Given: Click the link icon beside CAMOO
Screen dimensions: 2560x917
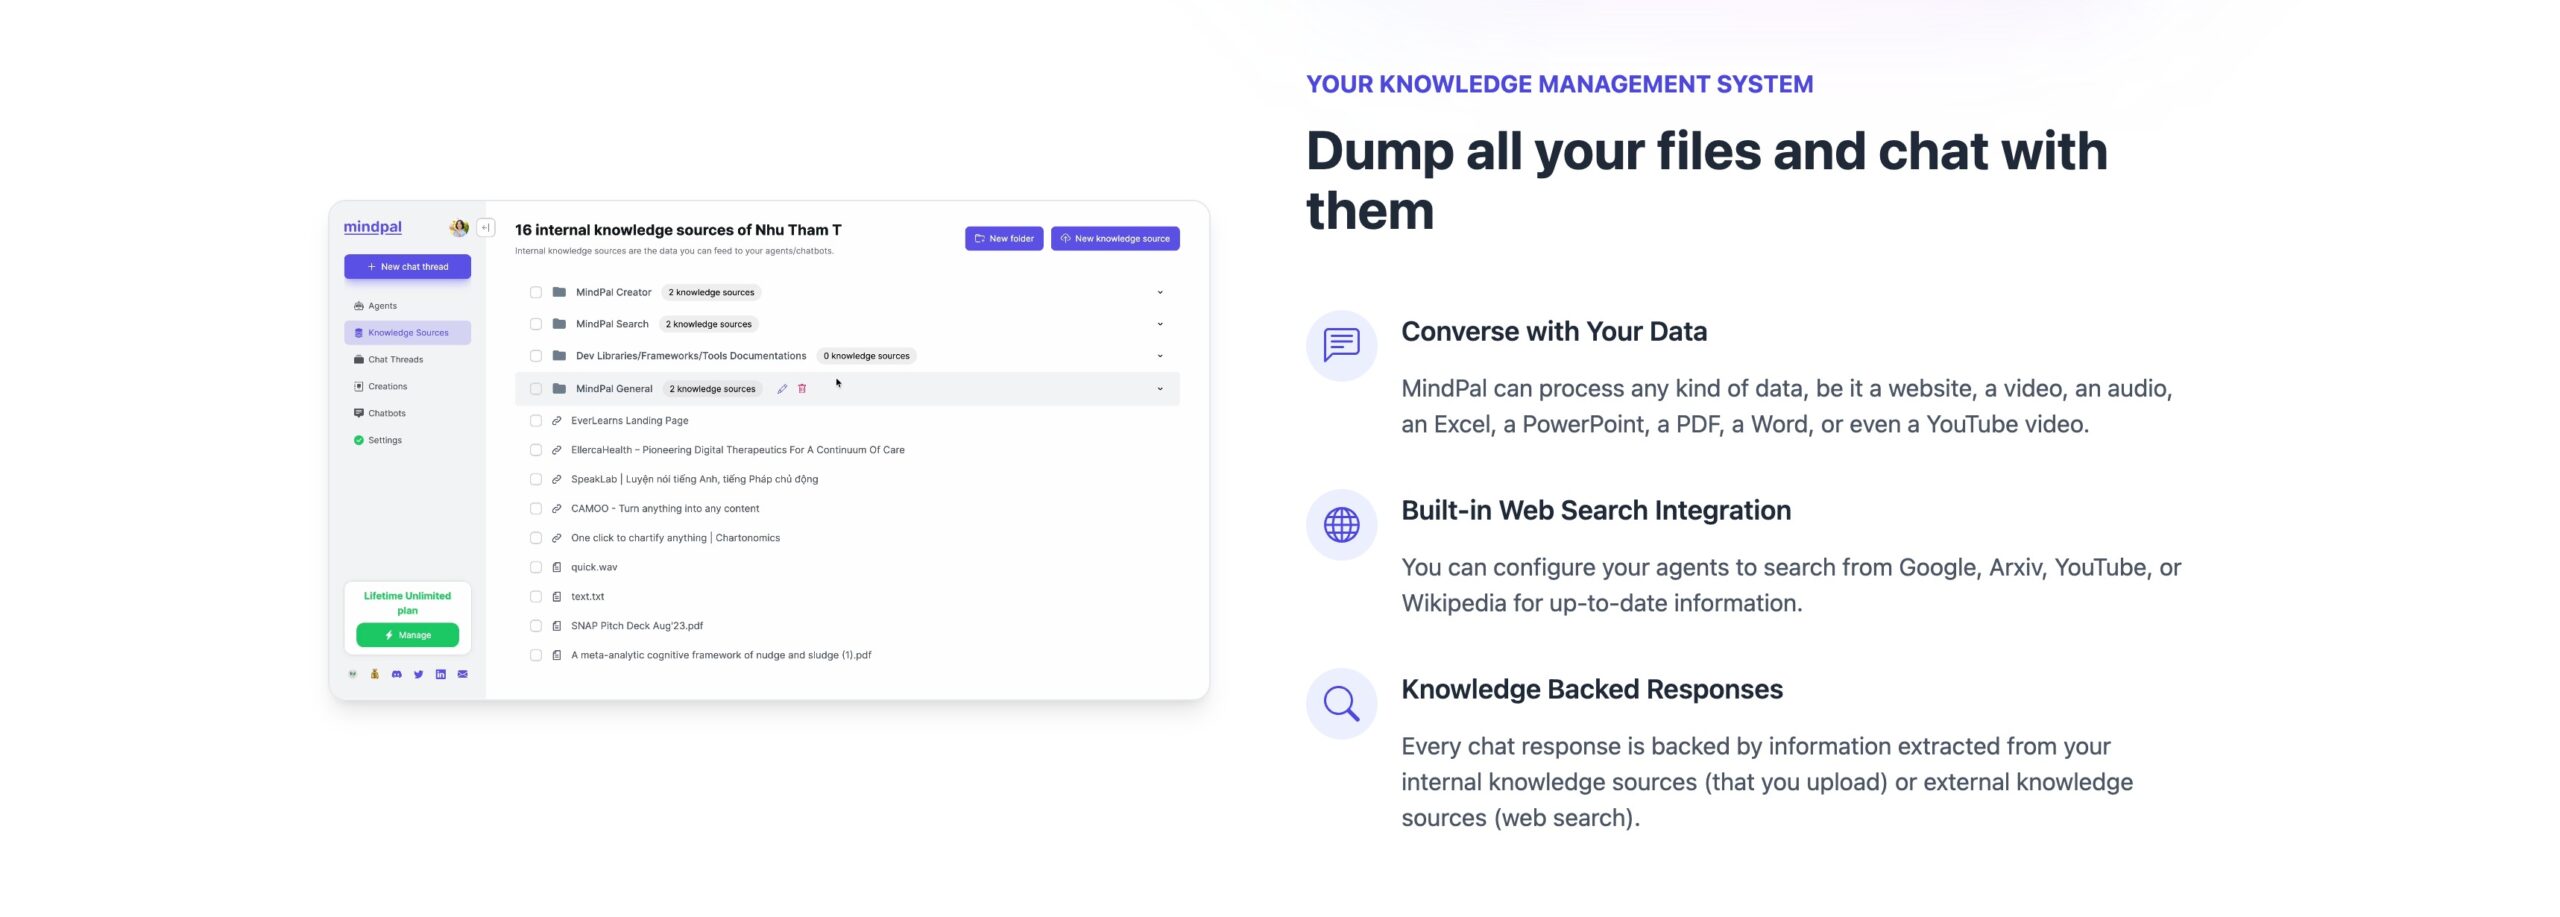Looking at the screenshot, I should click(x=557, y=510).
